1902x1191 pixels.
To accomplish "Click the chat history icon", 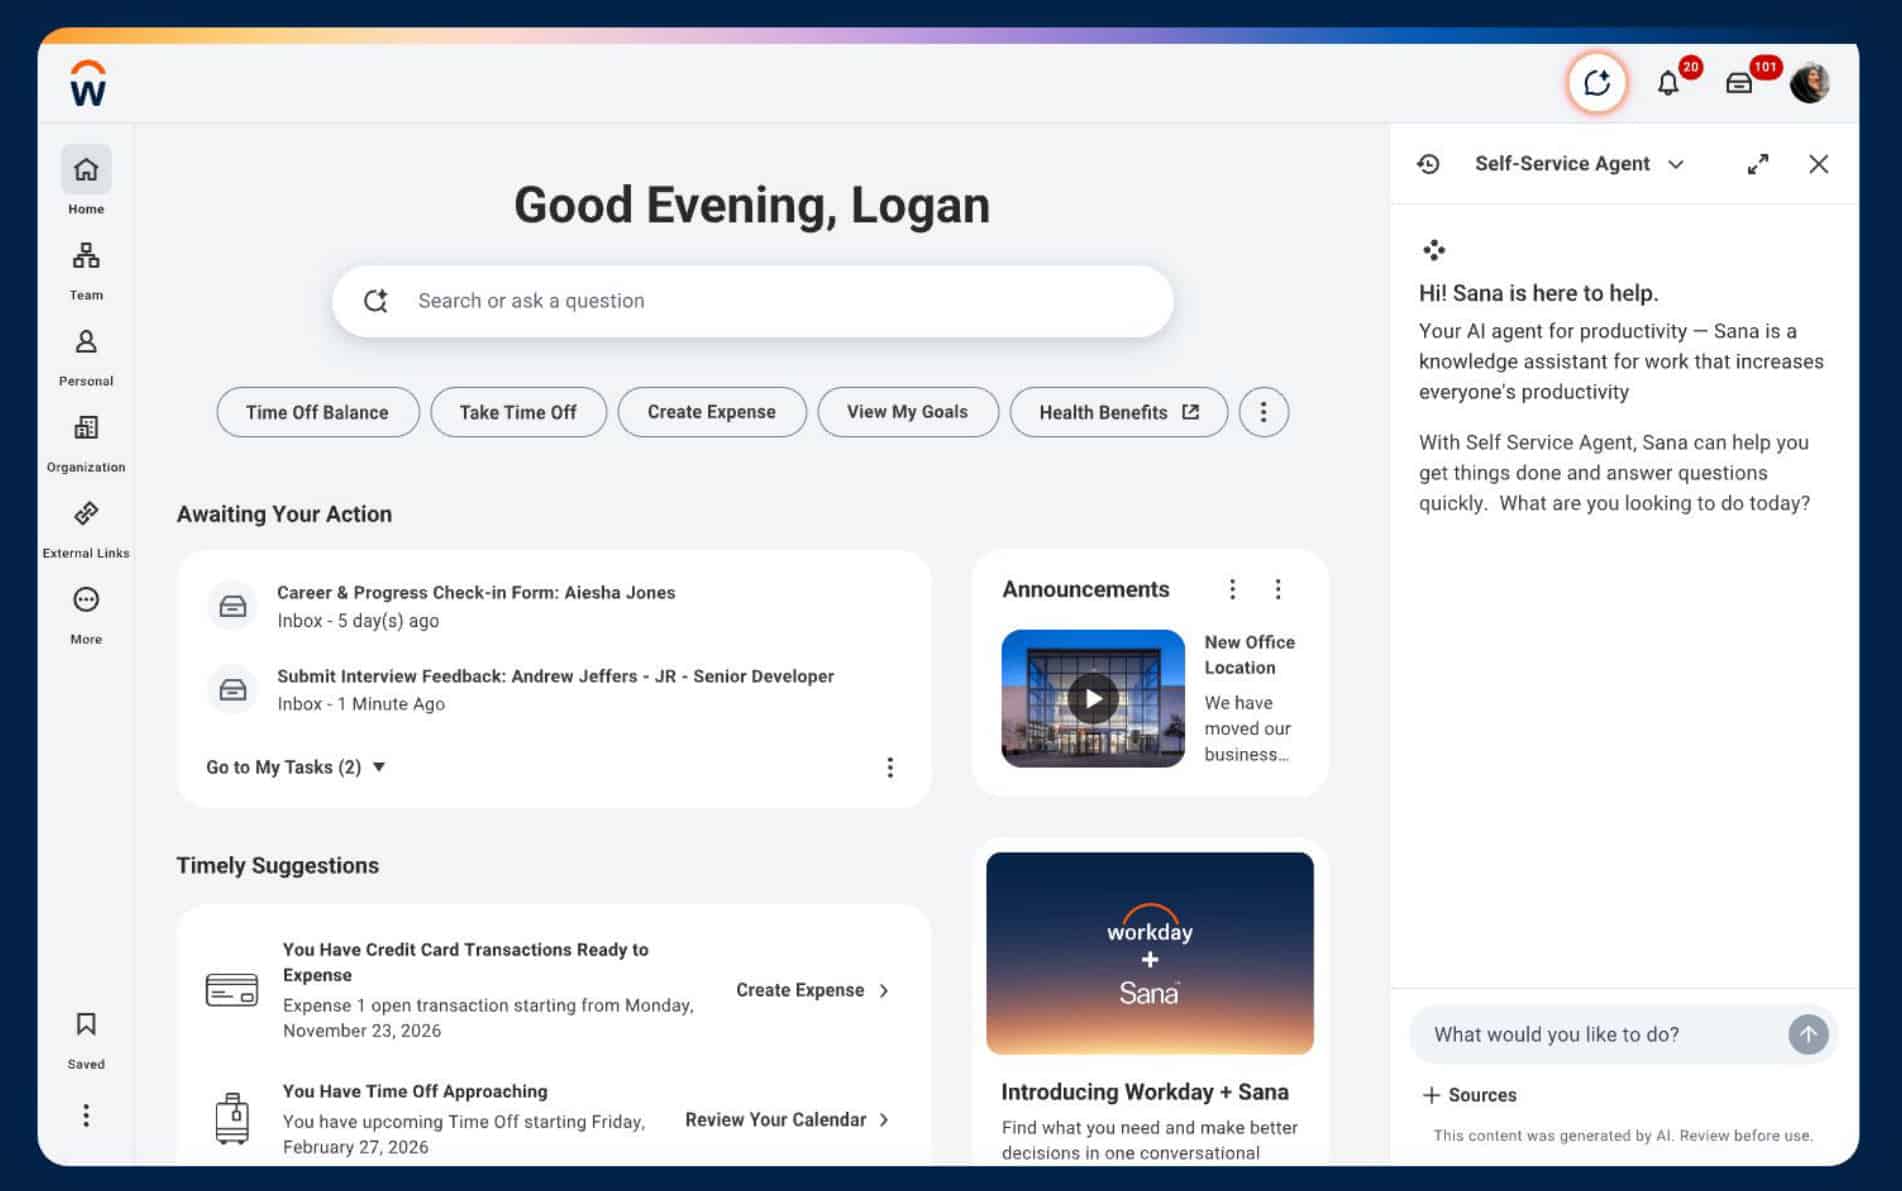I will point(1428,164).
